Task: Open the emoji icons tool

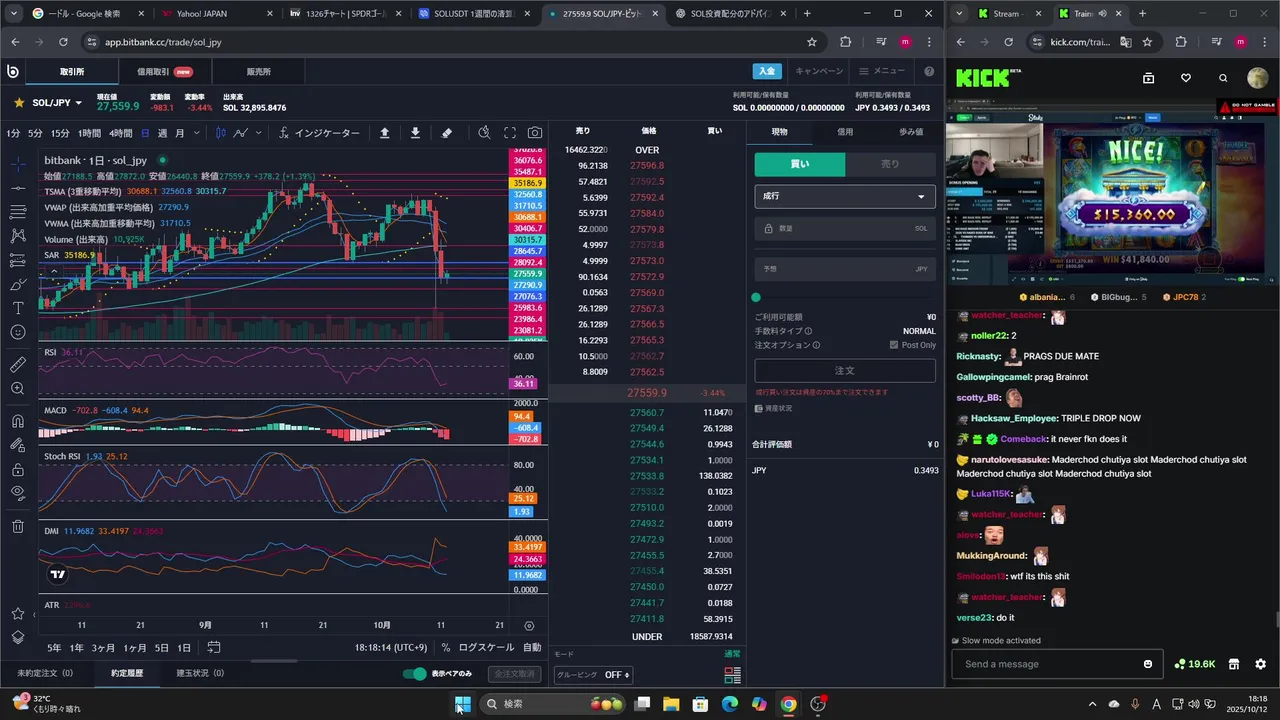Action: [x=18, y=332]
